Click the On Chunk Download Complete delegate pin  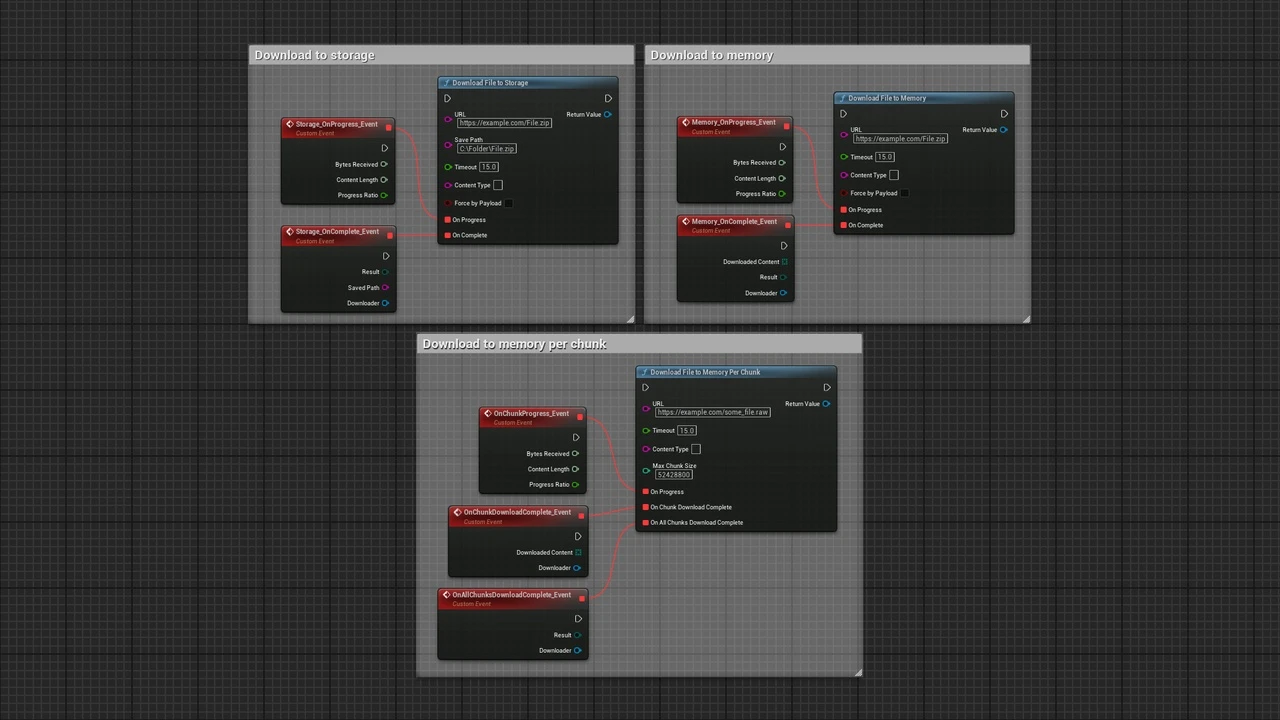point(646,507)
